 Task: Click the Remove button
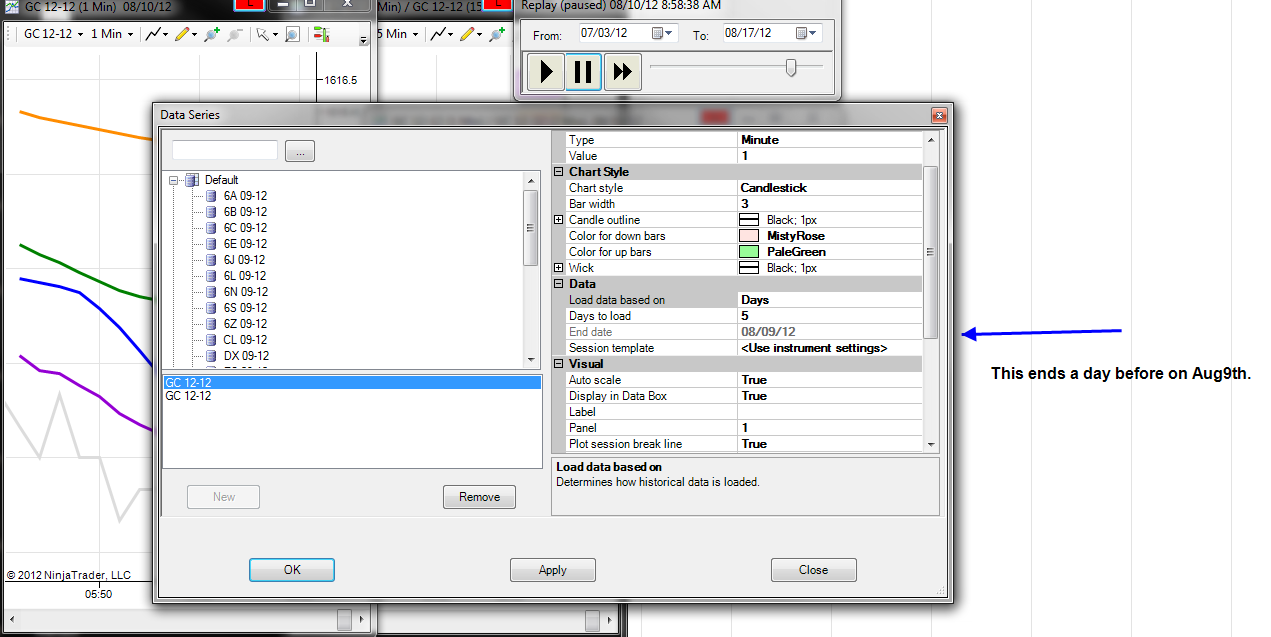coord(479,497)
